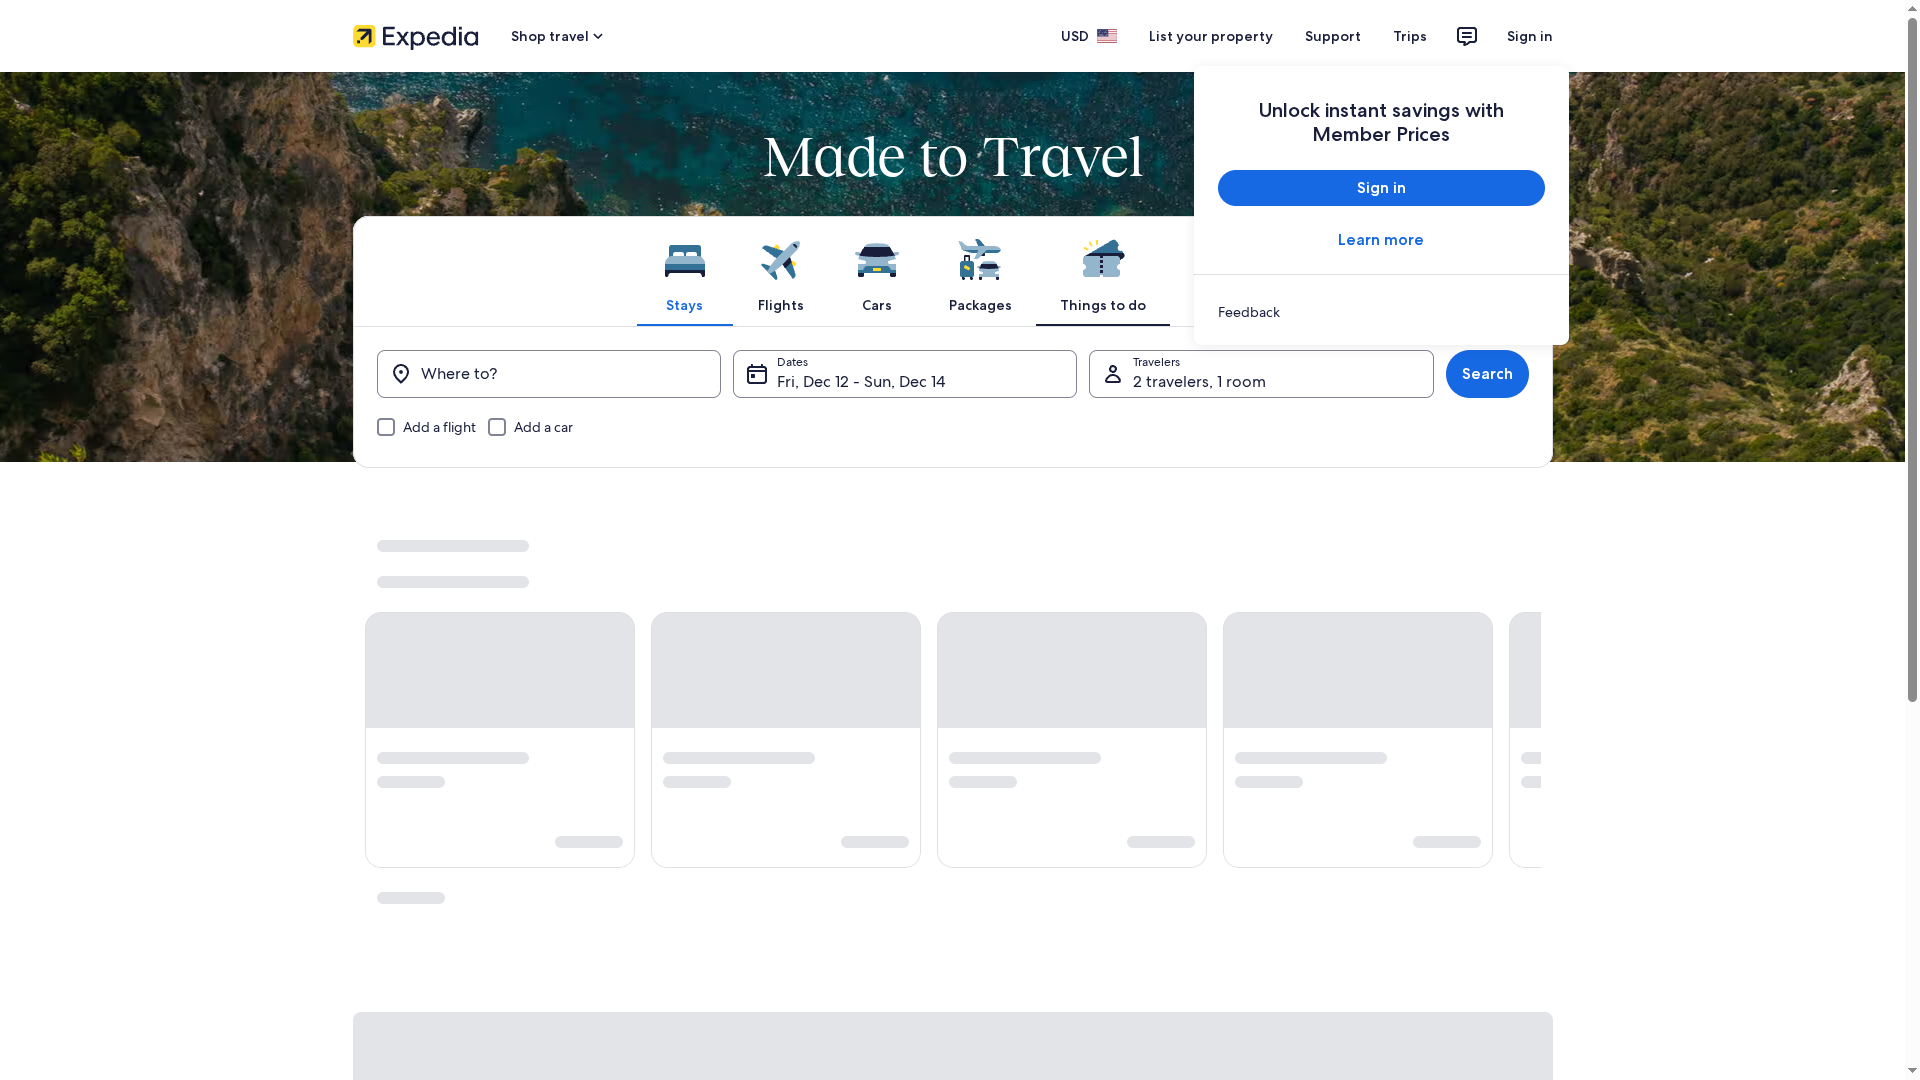Open the chat message icon in the header
Viewport: 1920px width, 1080px height.
[x=1466, y=36]
